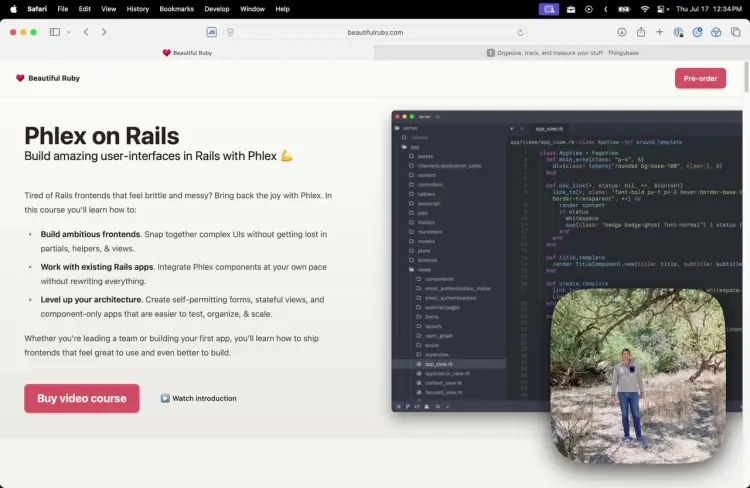
Task: Open the Bookmarks menu
Action: [x=176, y=9]
